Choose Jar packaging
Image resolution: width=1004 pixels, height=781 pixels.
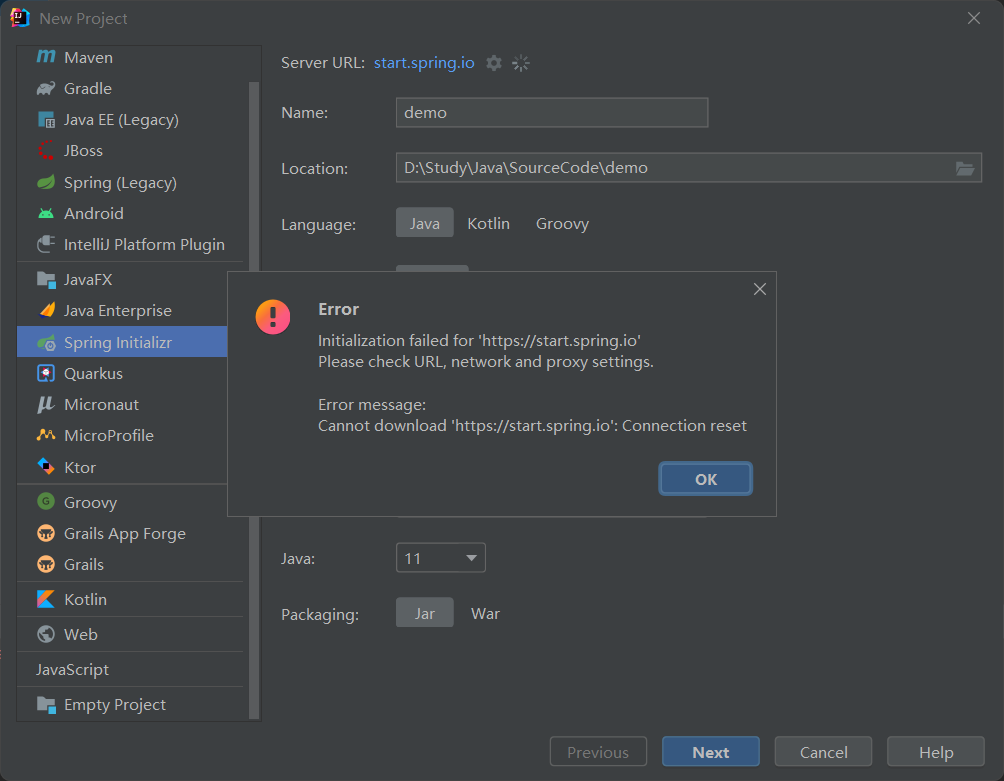tap(425, 613)
